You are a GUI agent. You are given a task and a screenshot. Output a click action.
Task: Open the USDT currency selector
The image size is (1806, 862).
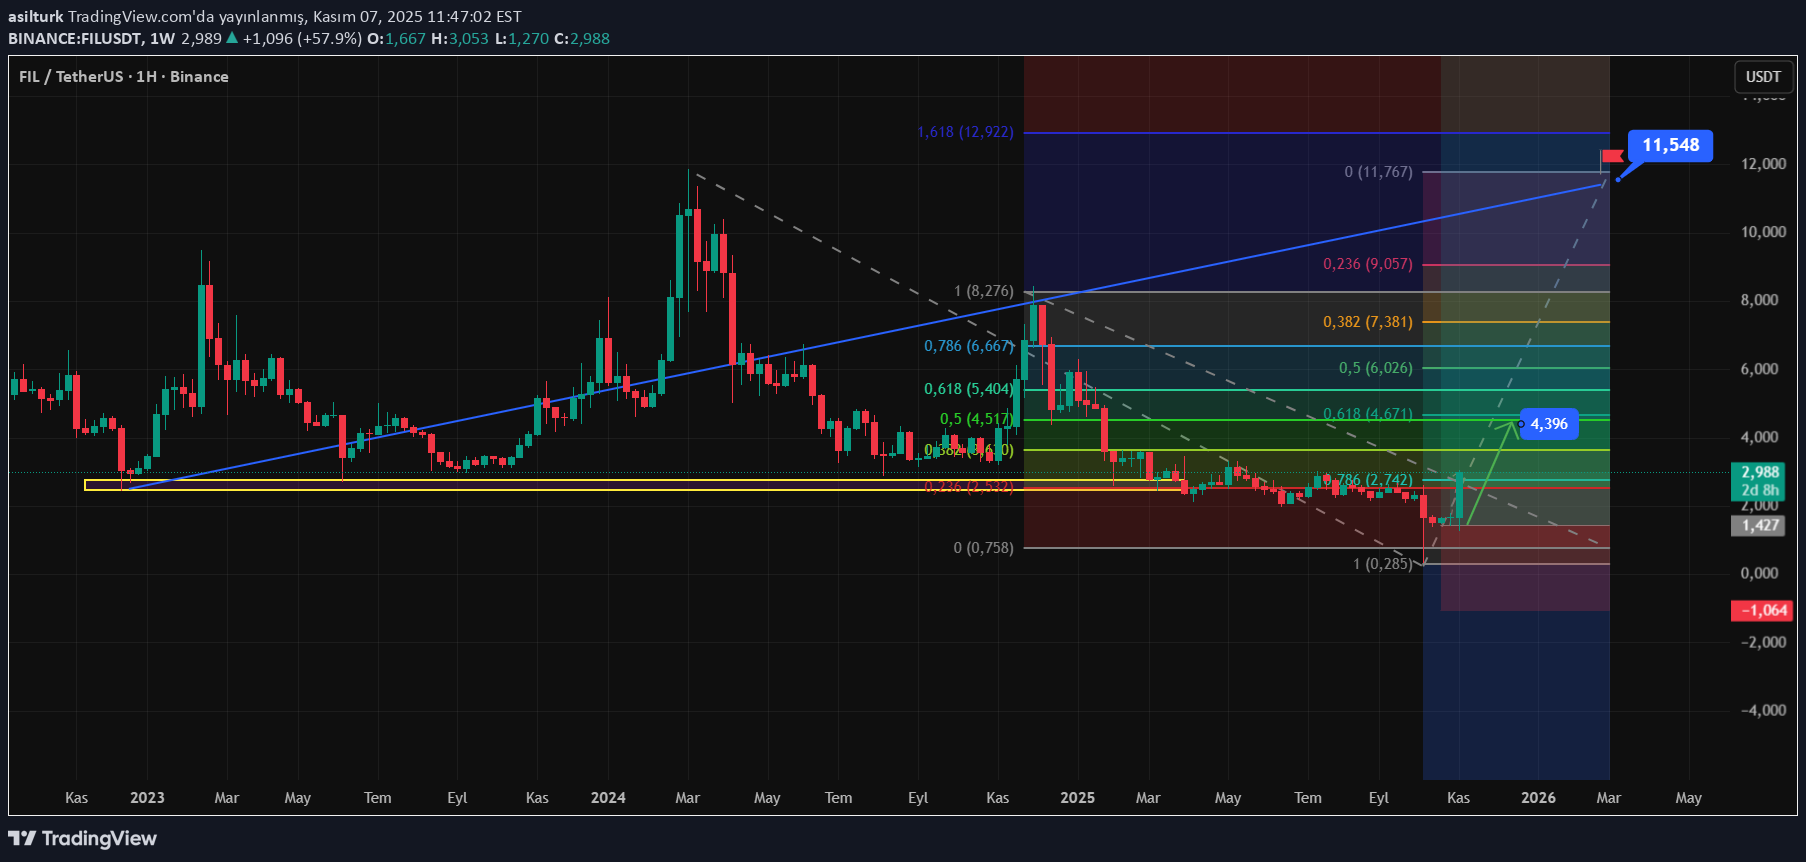coord(1762,77)
